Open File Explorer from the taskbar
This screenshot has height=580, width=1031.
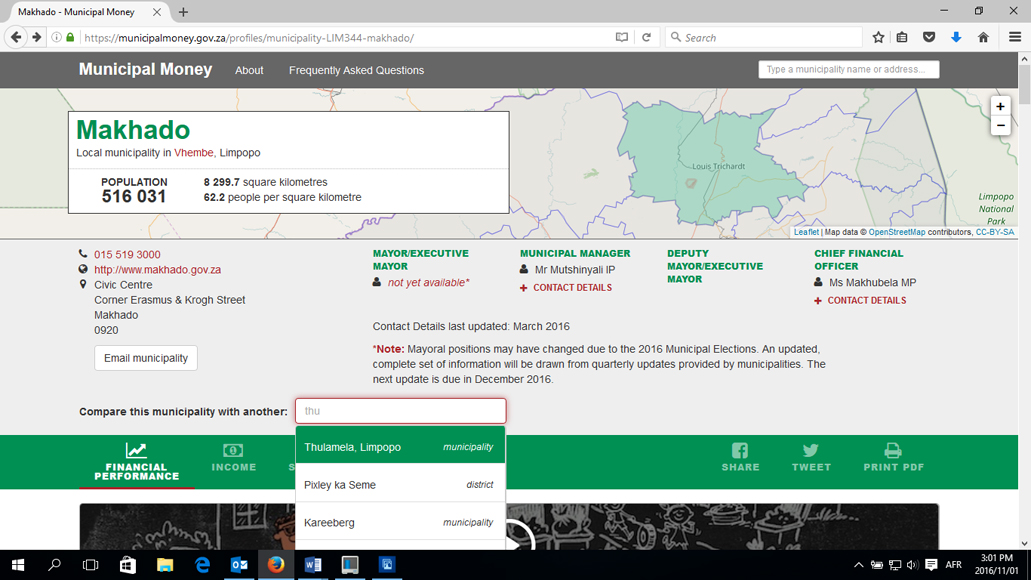coord(164,565)
